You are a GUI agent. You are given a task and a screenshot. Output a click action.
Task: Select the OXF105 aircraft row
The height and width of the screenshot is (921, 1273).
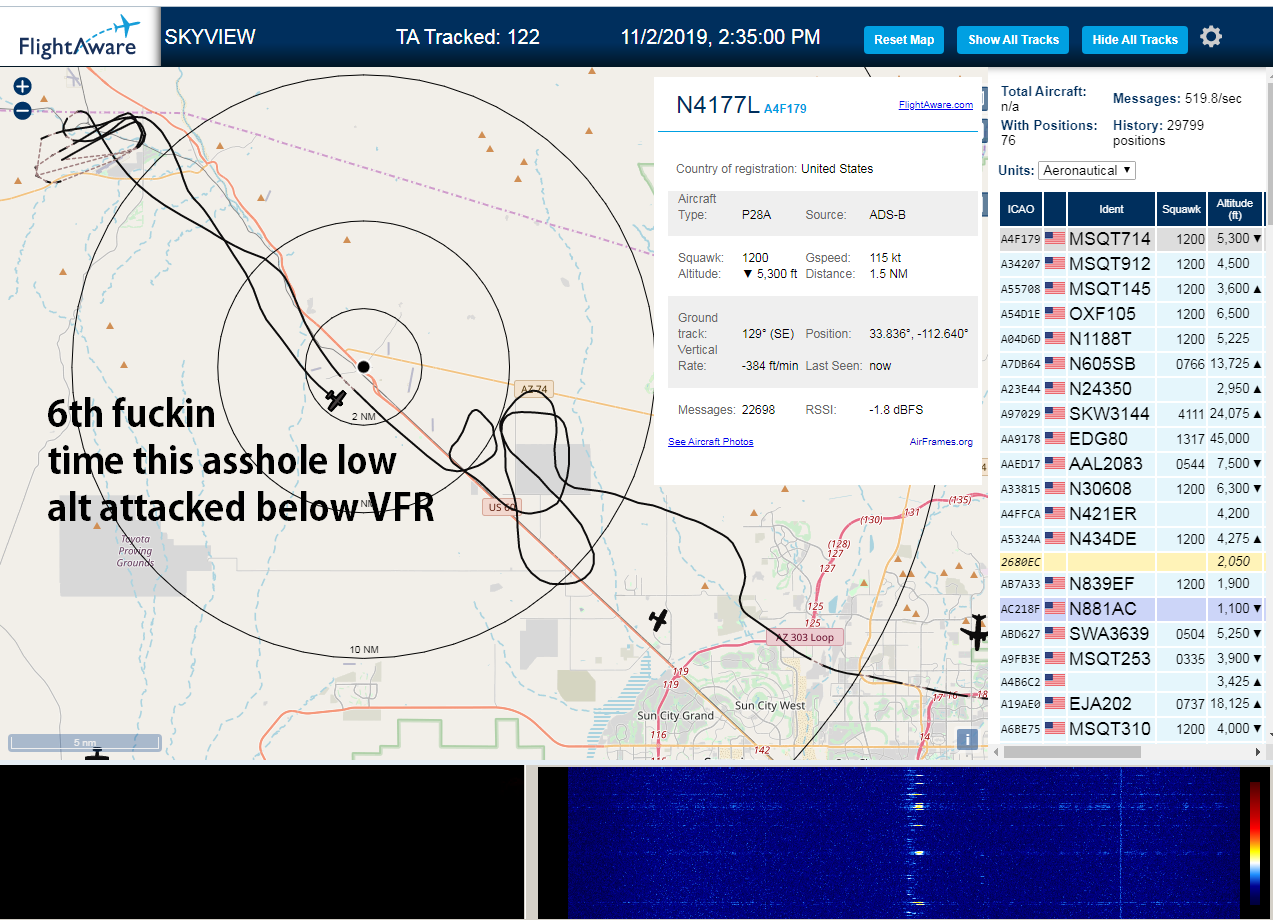point(1132,314)
